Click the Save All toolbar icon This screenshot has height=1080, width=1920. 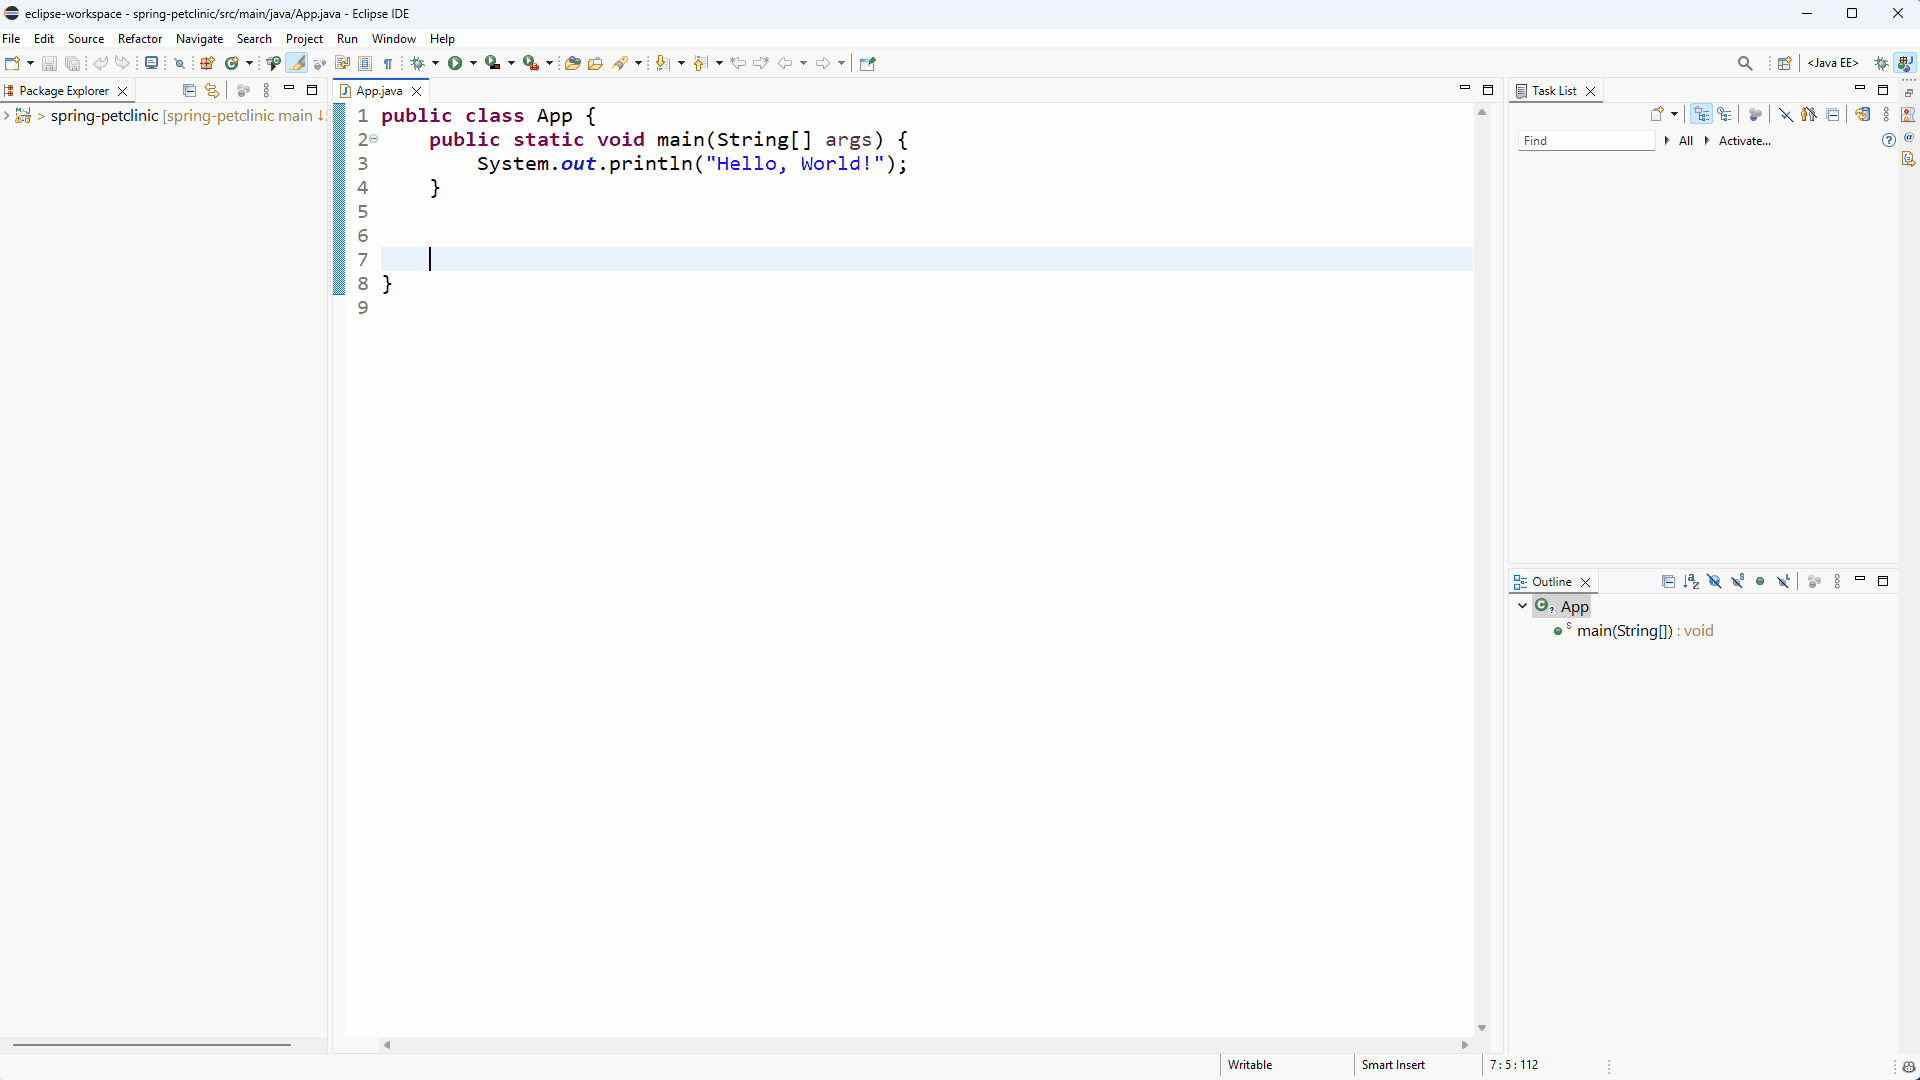[72, 63]
